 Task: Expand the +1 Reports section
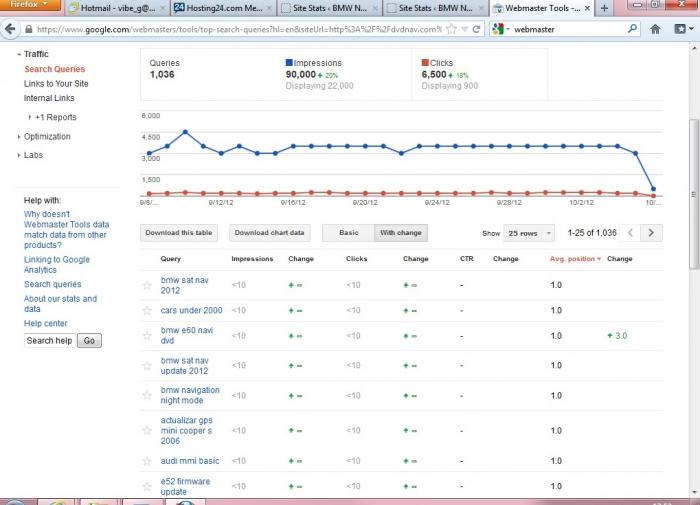29,117
